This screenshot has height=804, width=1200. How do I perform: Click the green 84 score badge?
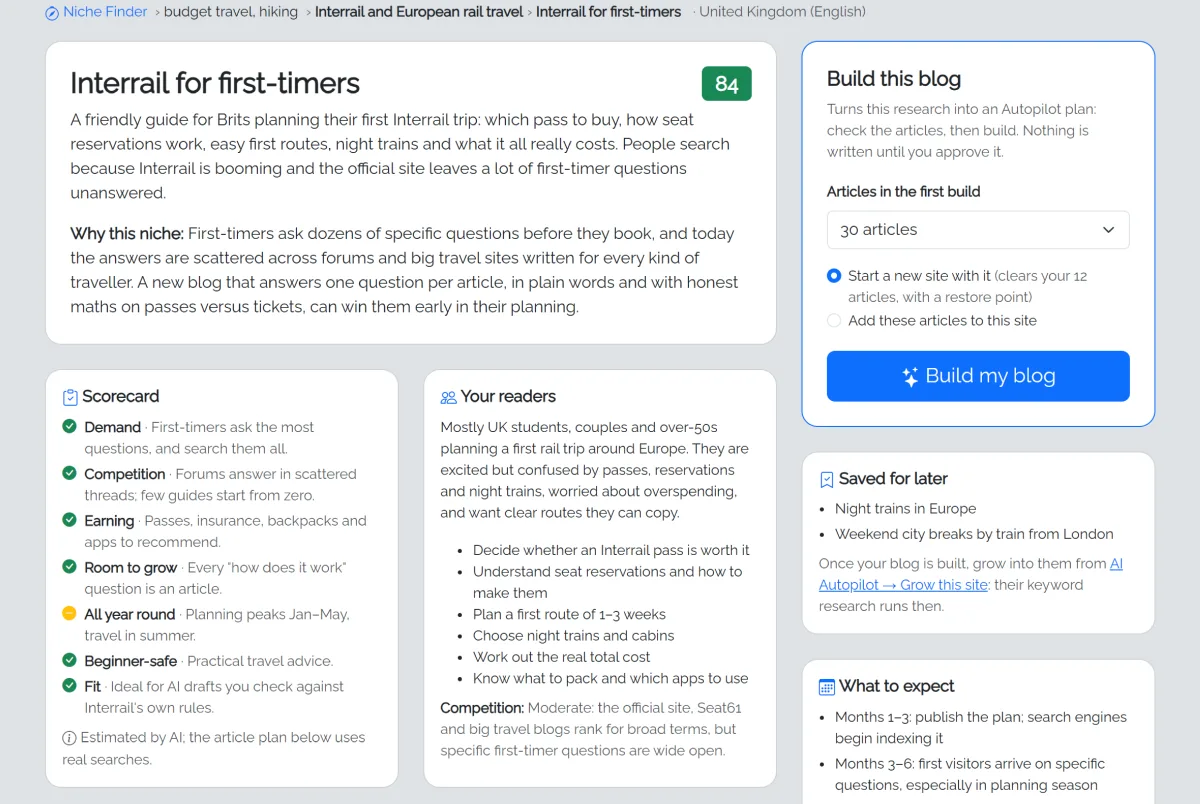click(x=727, y=84)
